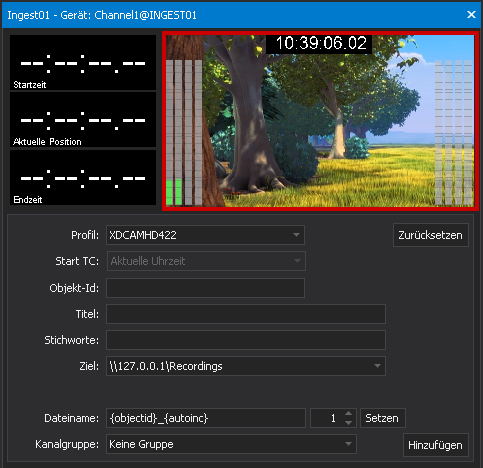The image size is (483, 468).
Task: Click the window title Ingest01 - Gerät text
Action: pyautogui.click(x=102, y=15)
